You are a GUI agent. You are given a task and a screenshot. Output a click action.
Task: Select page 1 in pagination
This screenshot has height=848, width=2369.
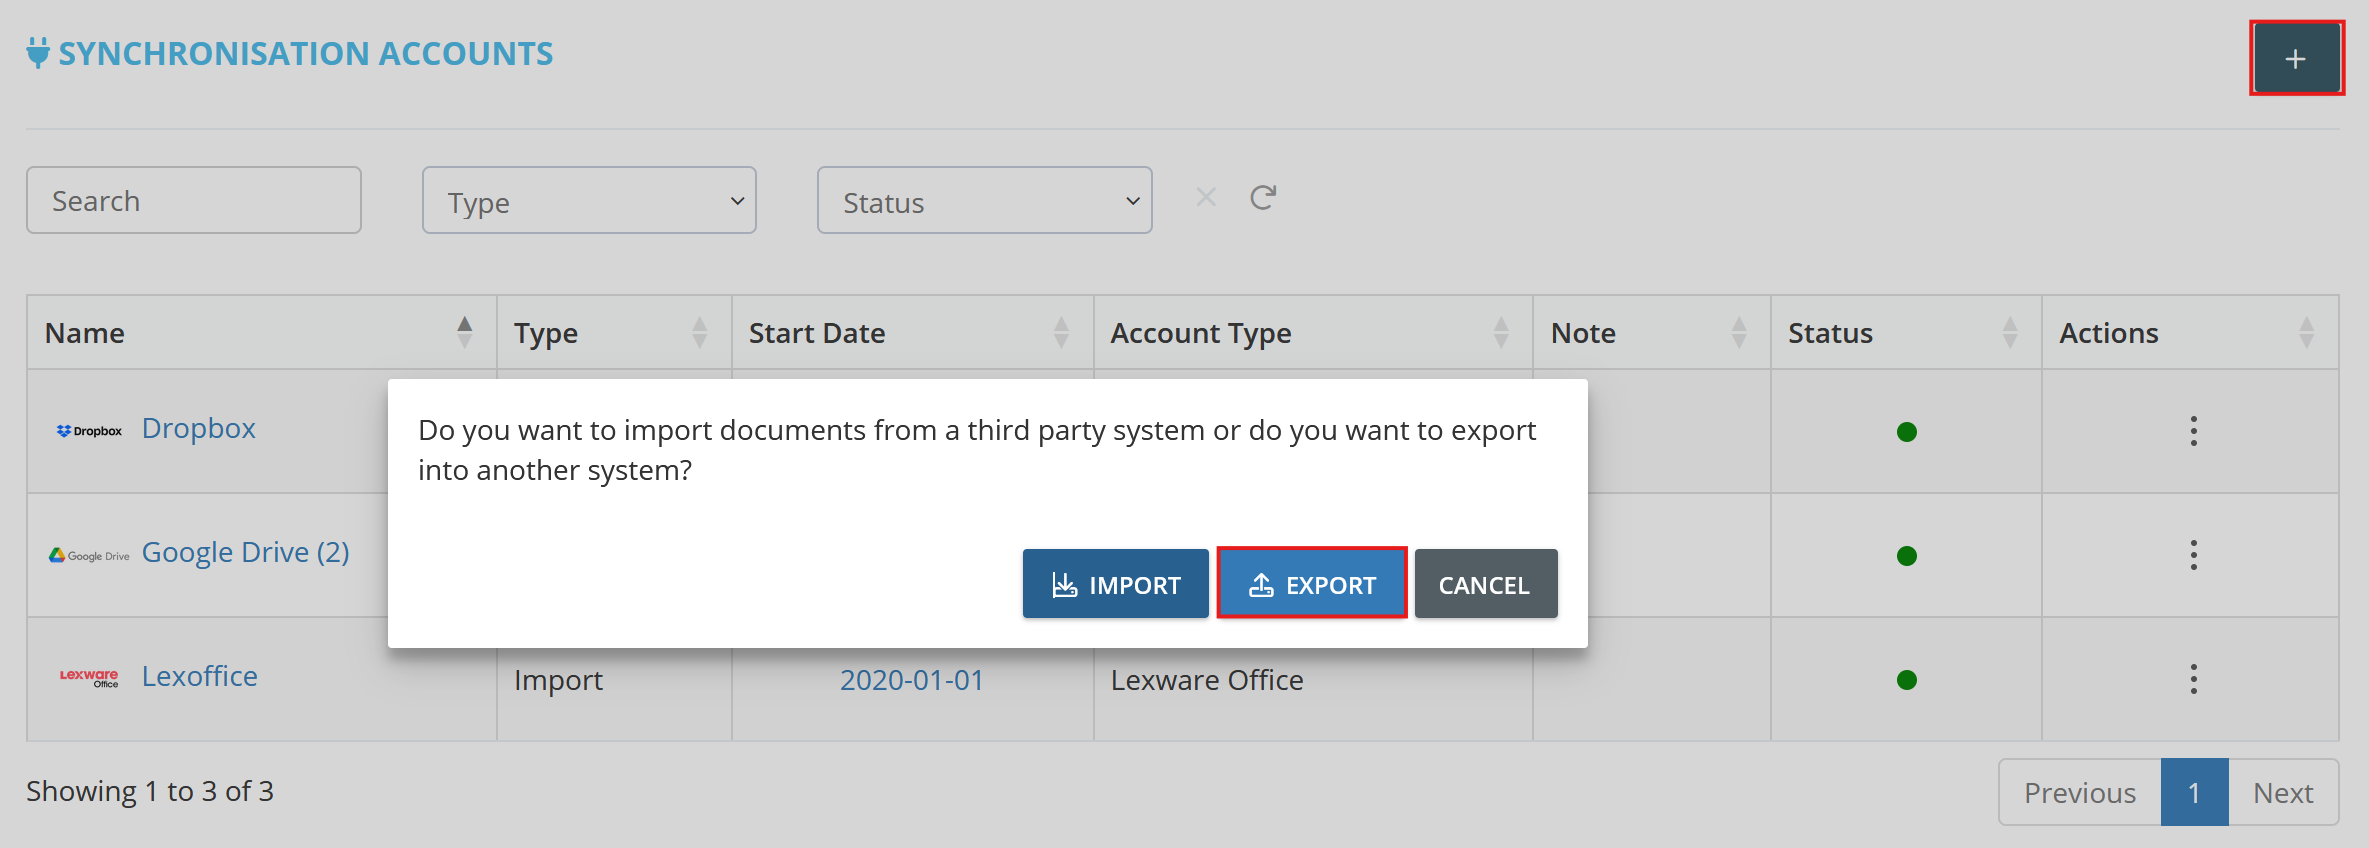(x=2195, y=792)
